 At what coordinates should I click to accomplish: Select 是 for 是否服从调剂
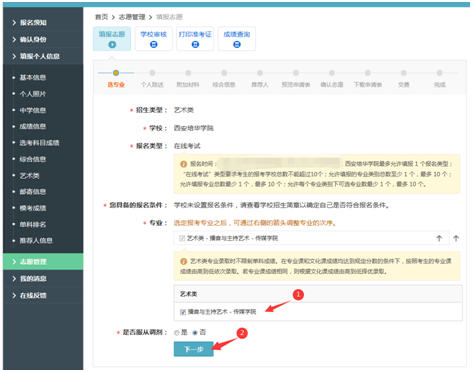point(177,333)
